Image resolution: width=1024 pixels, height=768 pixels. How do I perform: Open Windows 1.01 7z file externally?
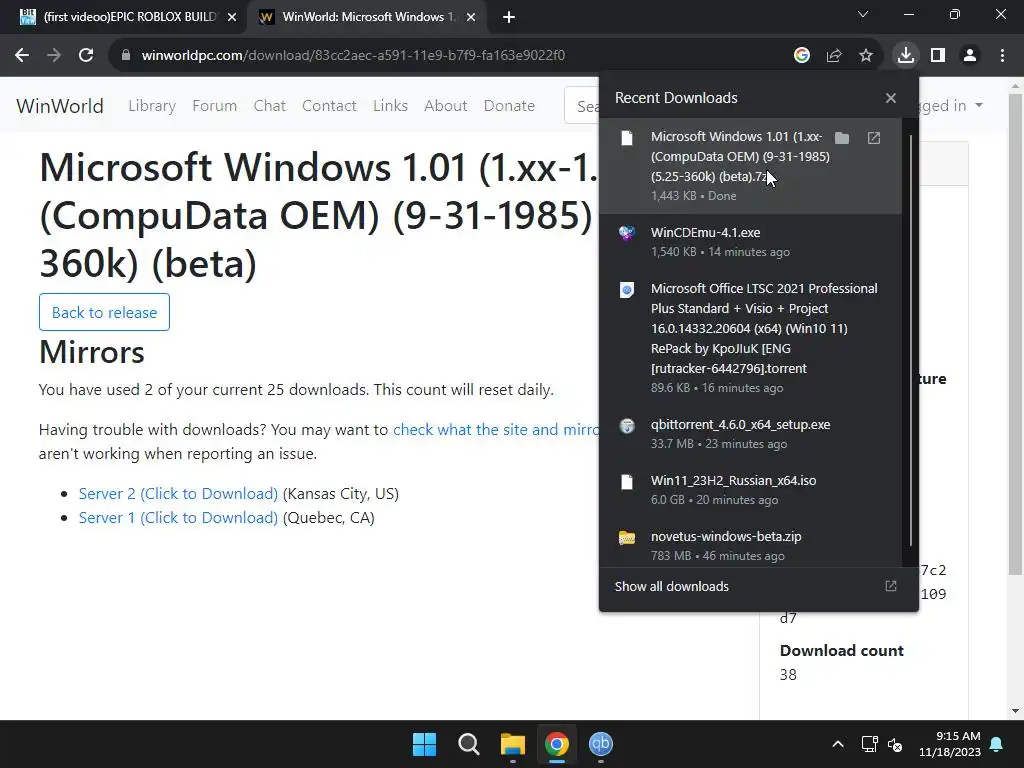[874, 138]
